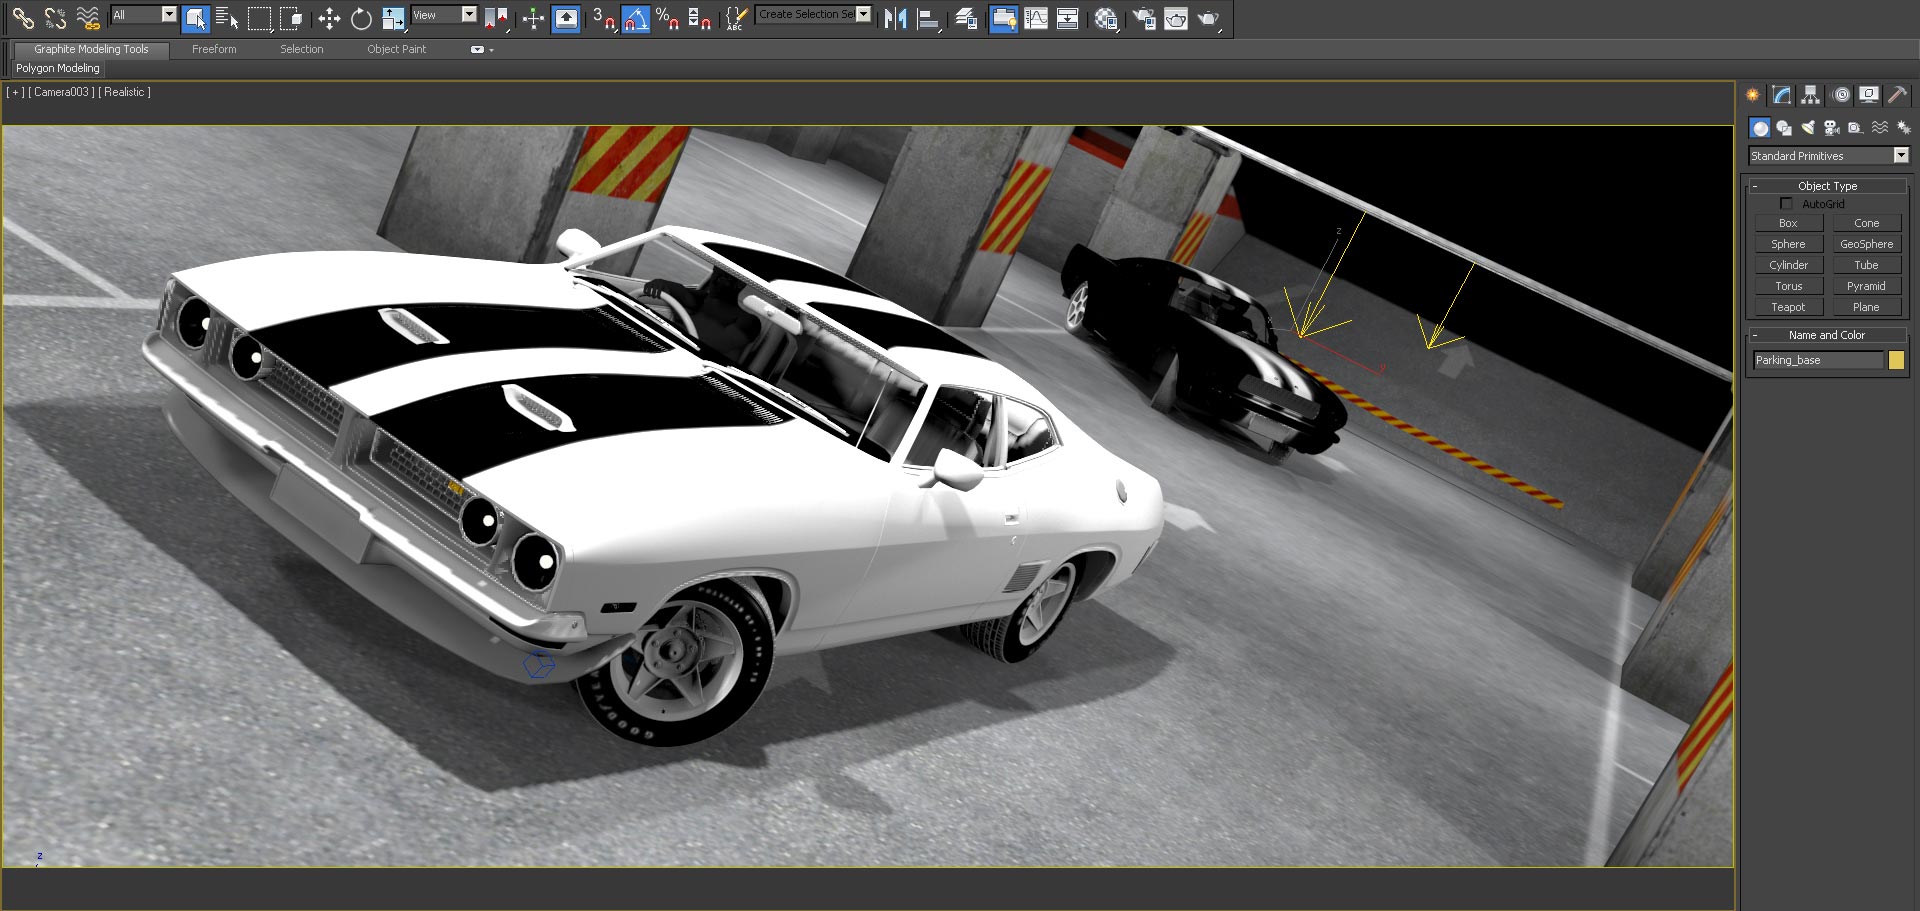Open the Utilities hammer panel
The image size is (1920, 911).
pos(1897,95)
